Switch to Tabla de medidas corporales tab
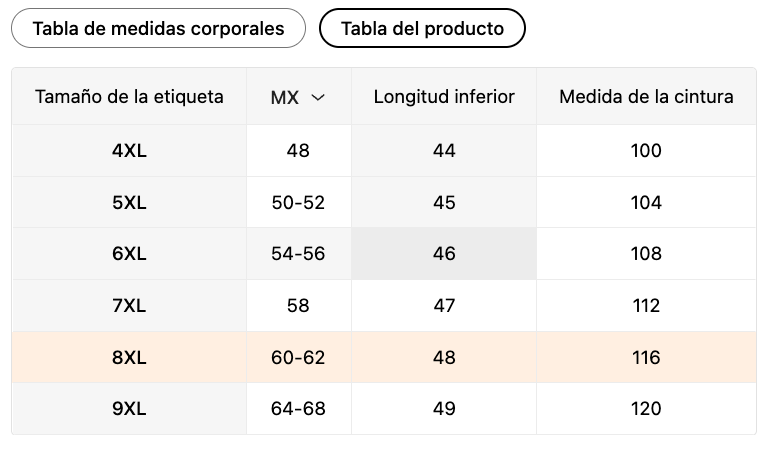 coord(158,28)
